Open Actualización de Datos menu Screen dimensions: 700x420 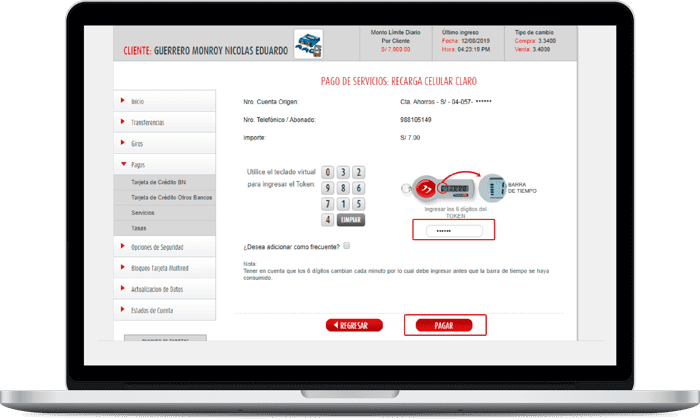[165, 289]
